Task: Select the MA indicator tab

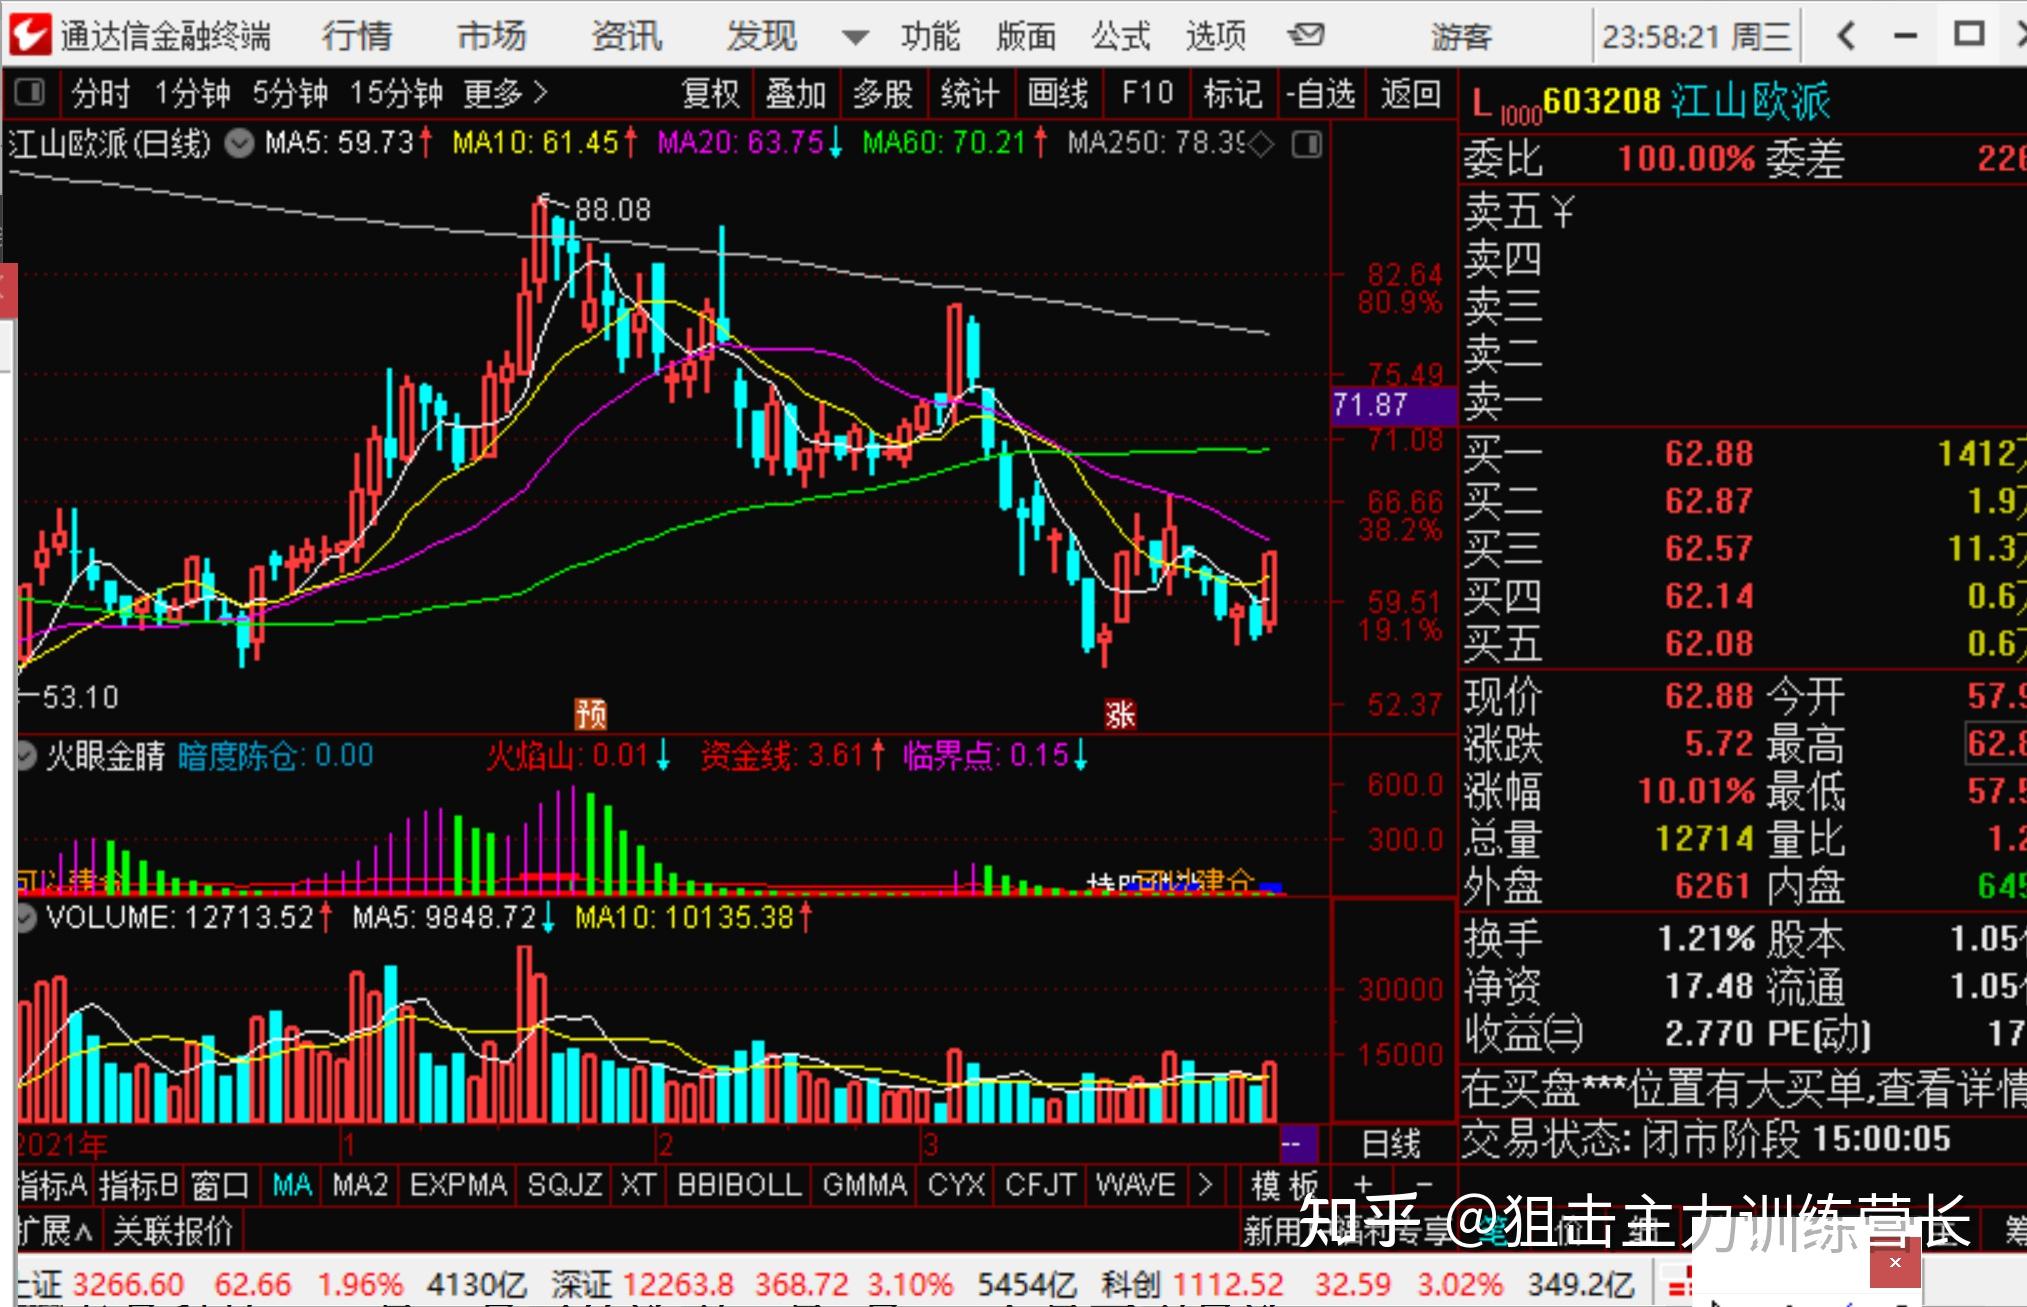Action: point(292,1186)
